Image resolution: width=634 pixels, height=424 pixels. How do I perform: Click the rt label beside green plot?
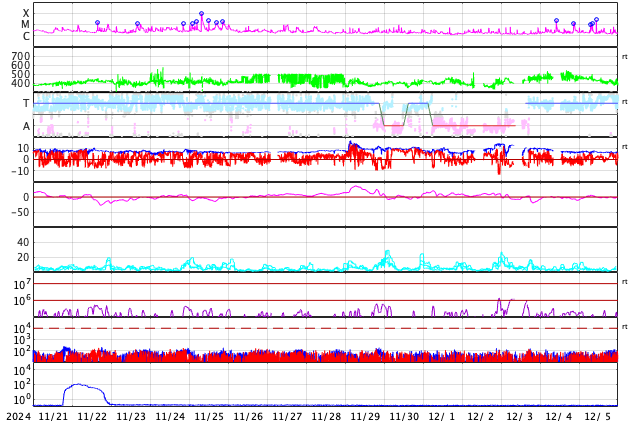[x=625, y=56]
